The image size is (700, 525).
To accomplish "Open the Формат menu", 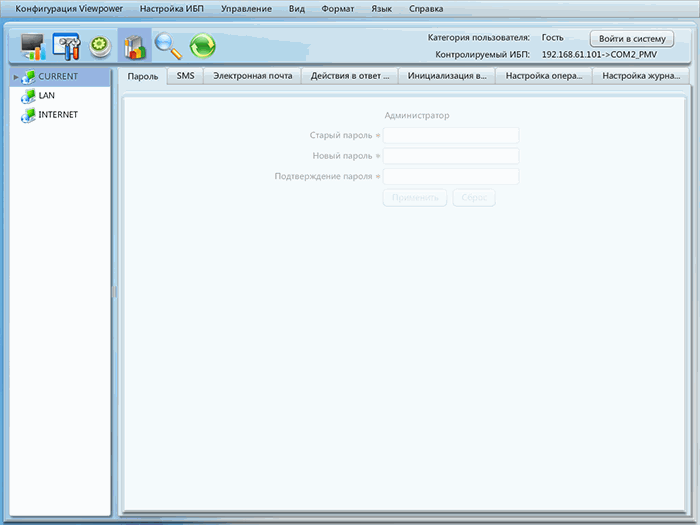I will 338,9.
